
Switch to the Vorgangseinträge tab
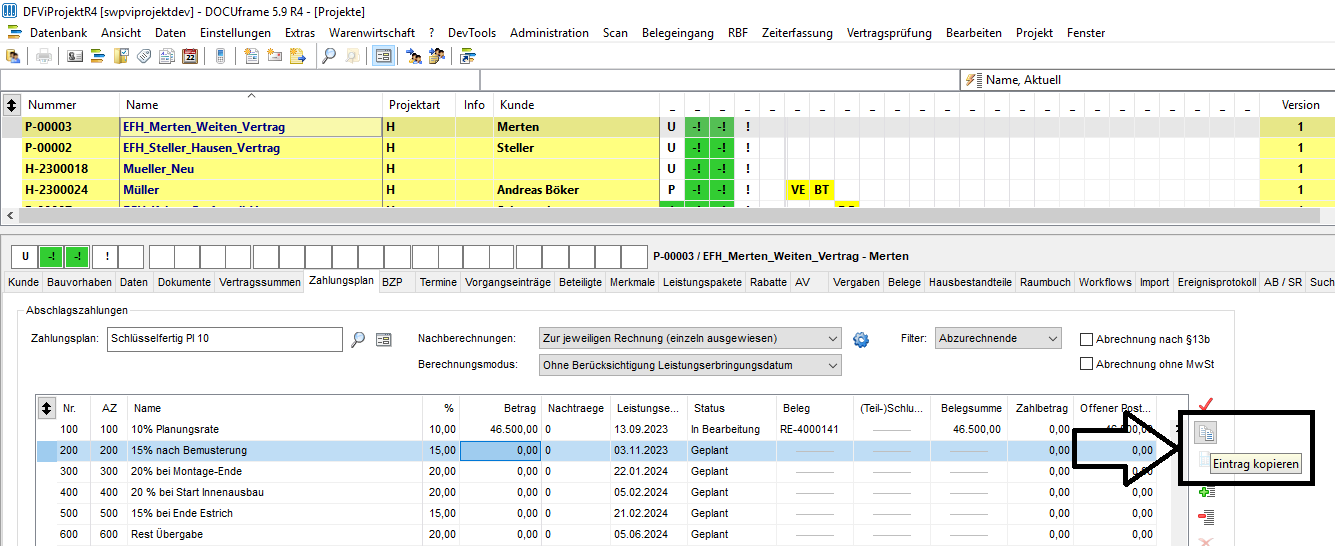pyautogui.click(x=508, y=282)
